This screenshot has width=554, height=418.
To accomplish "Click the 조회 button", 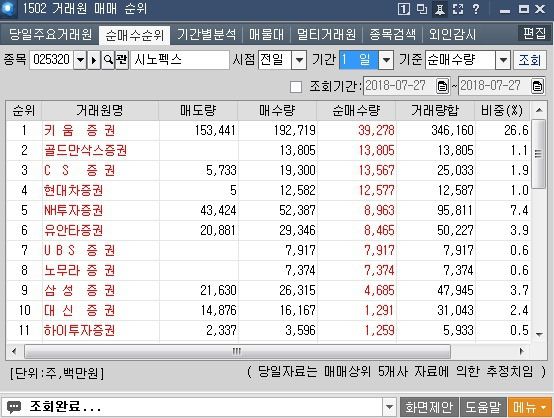I will tap(530, 60).
